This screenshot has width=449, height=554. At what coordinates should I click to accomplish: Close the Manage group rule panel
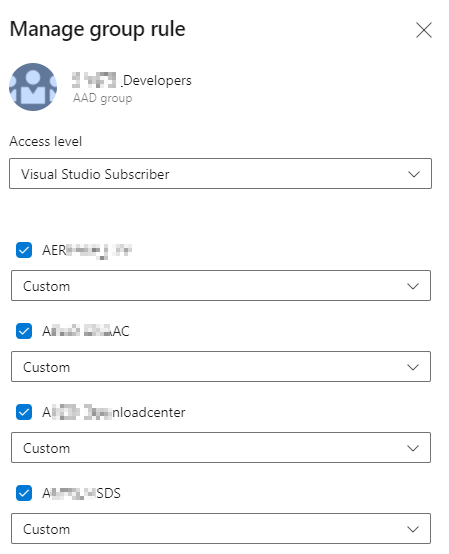(x=424, y=30)
